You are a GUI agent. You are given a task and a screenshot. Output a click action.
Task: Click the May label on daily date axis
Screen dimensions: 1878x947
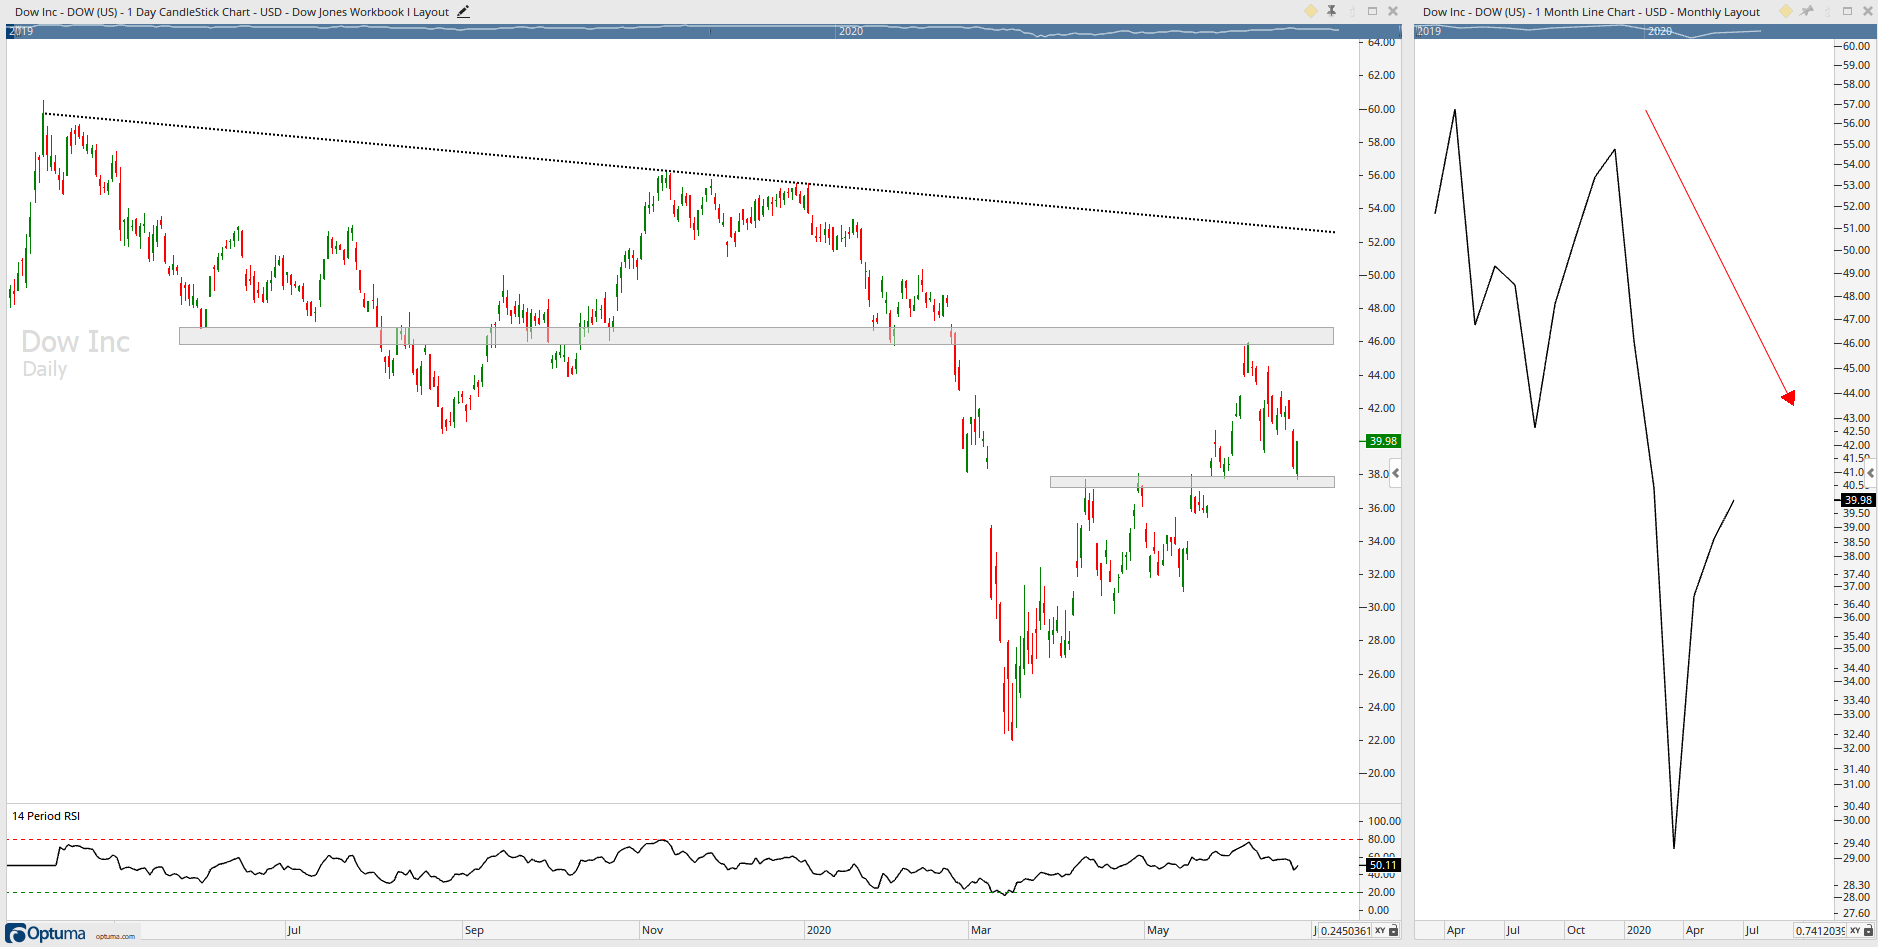[x=1158, y=930]
